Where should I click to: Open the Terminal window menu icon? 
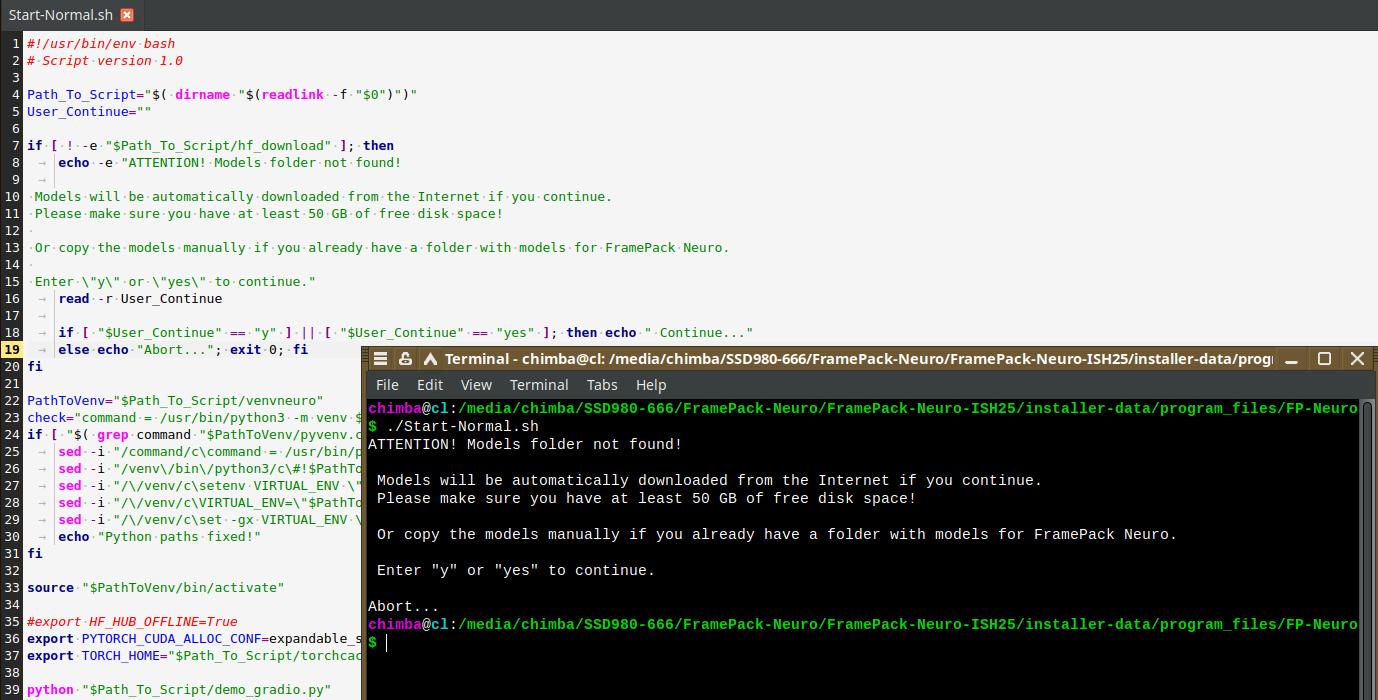click(x=380, y=359)
